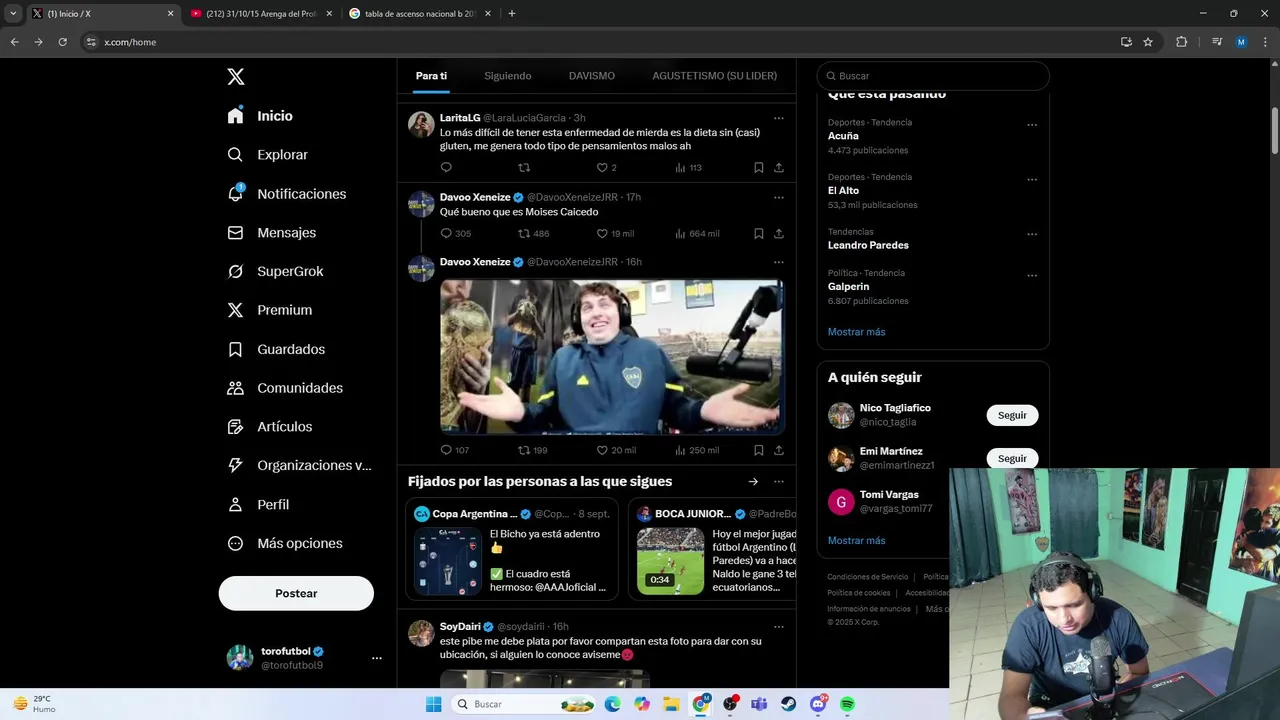
Task: Open more options for Galperin trend
Action: pos(1032,275)
